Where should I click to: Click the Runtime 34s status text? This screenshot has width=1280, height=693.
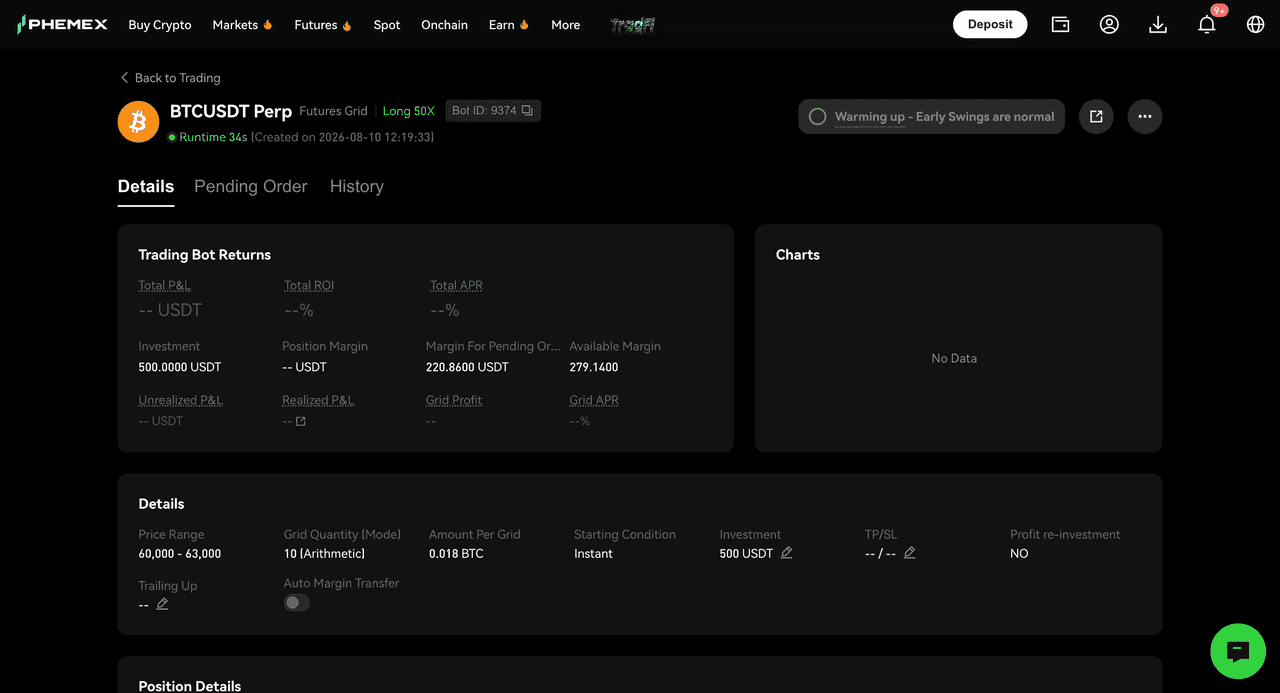click(x=213, y=137)
